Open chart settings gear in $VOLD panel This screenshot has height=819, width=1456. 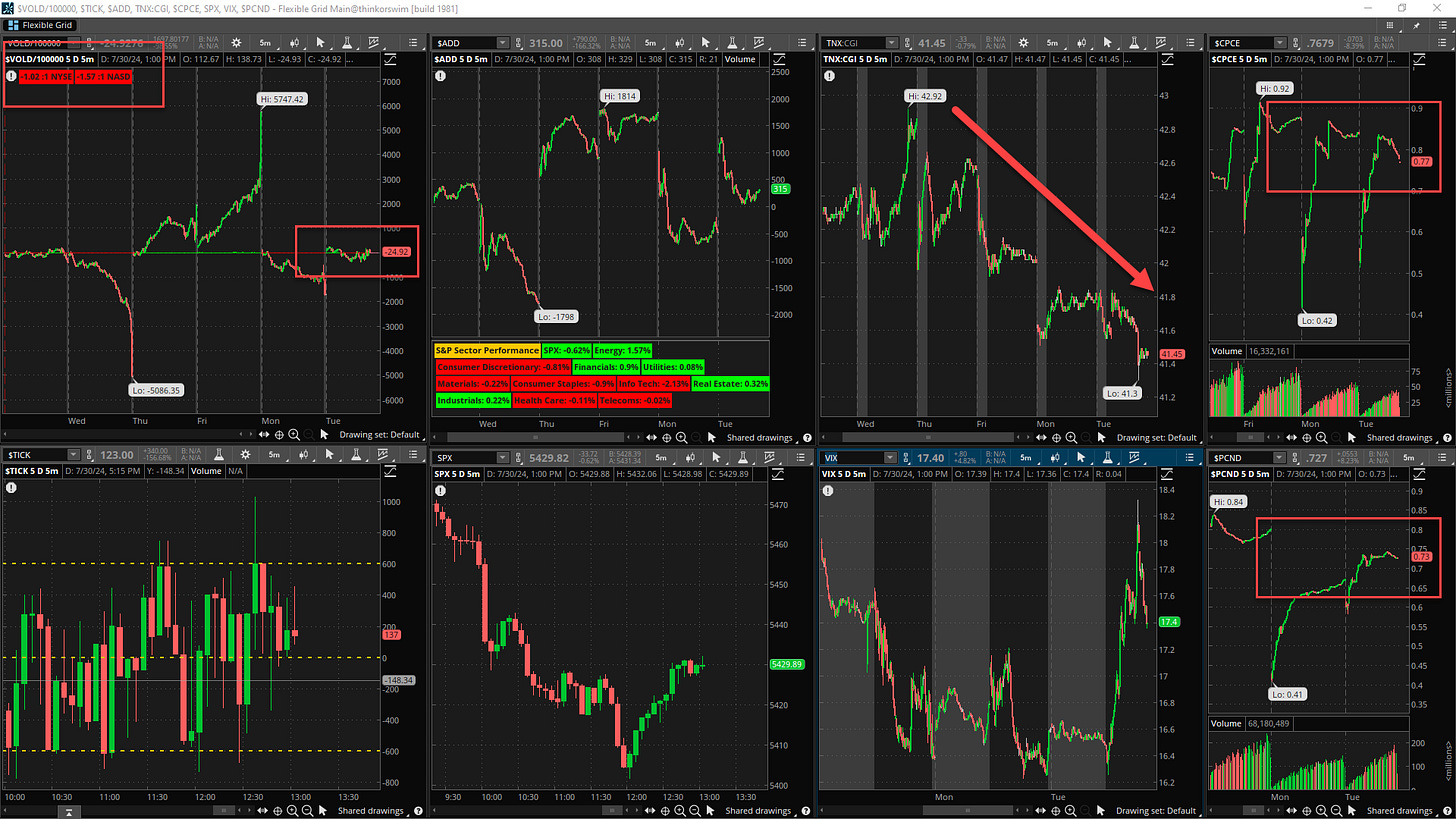235,43
